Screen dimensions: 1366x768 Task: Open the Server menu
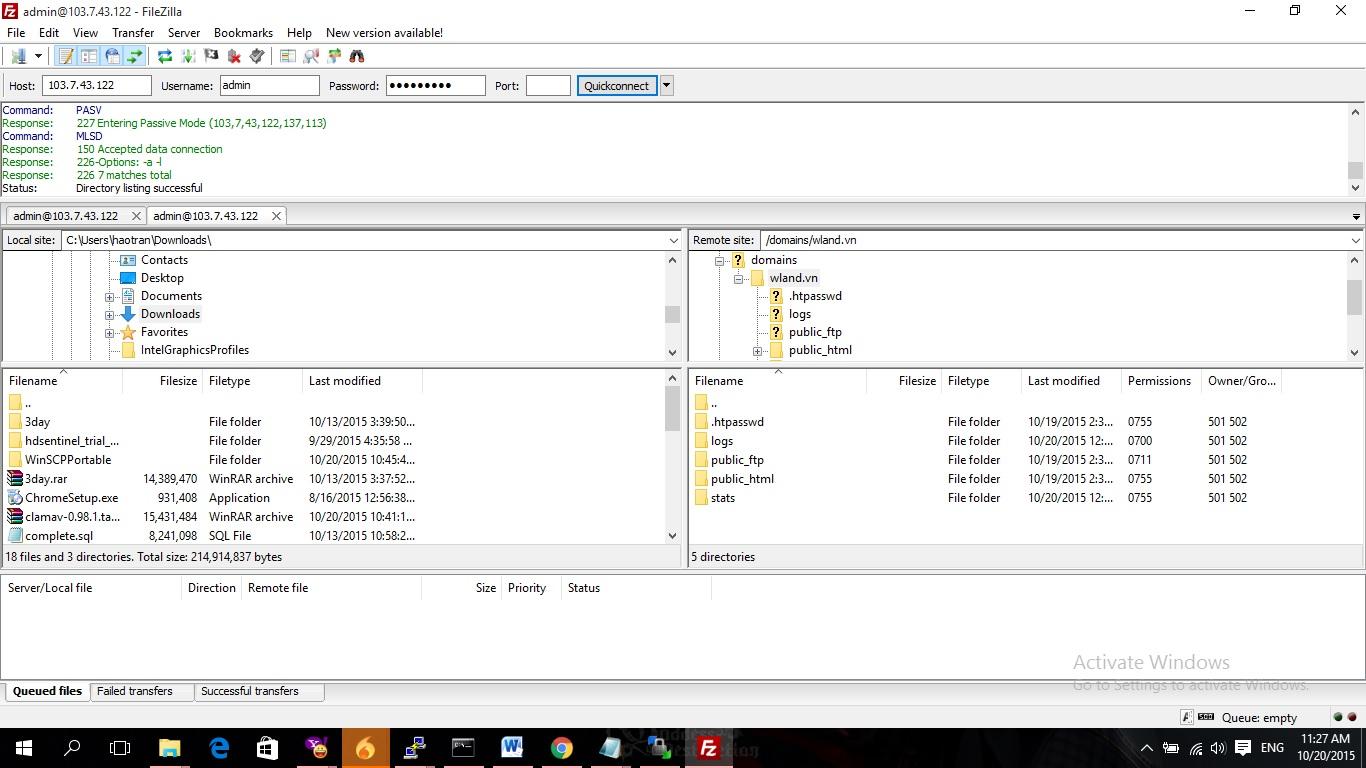pos(184,32)
